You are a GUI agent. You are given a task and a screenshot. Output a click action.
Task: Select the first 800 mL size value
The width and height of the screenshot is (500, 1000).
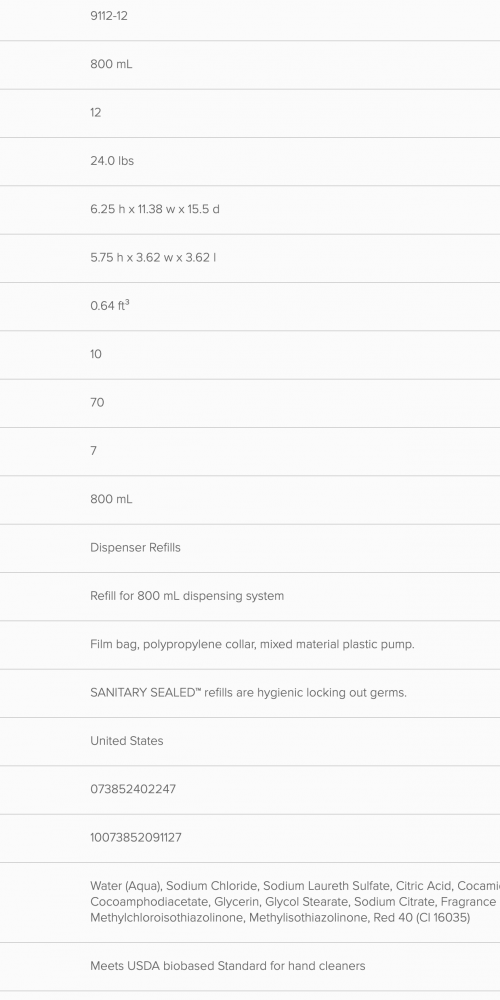tap(111, 64)
